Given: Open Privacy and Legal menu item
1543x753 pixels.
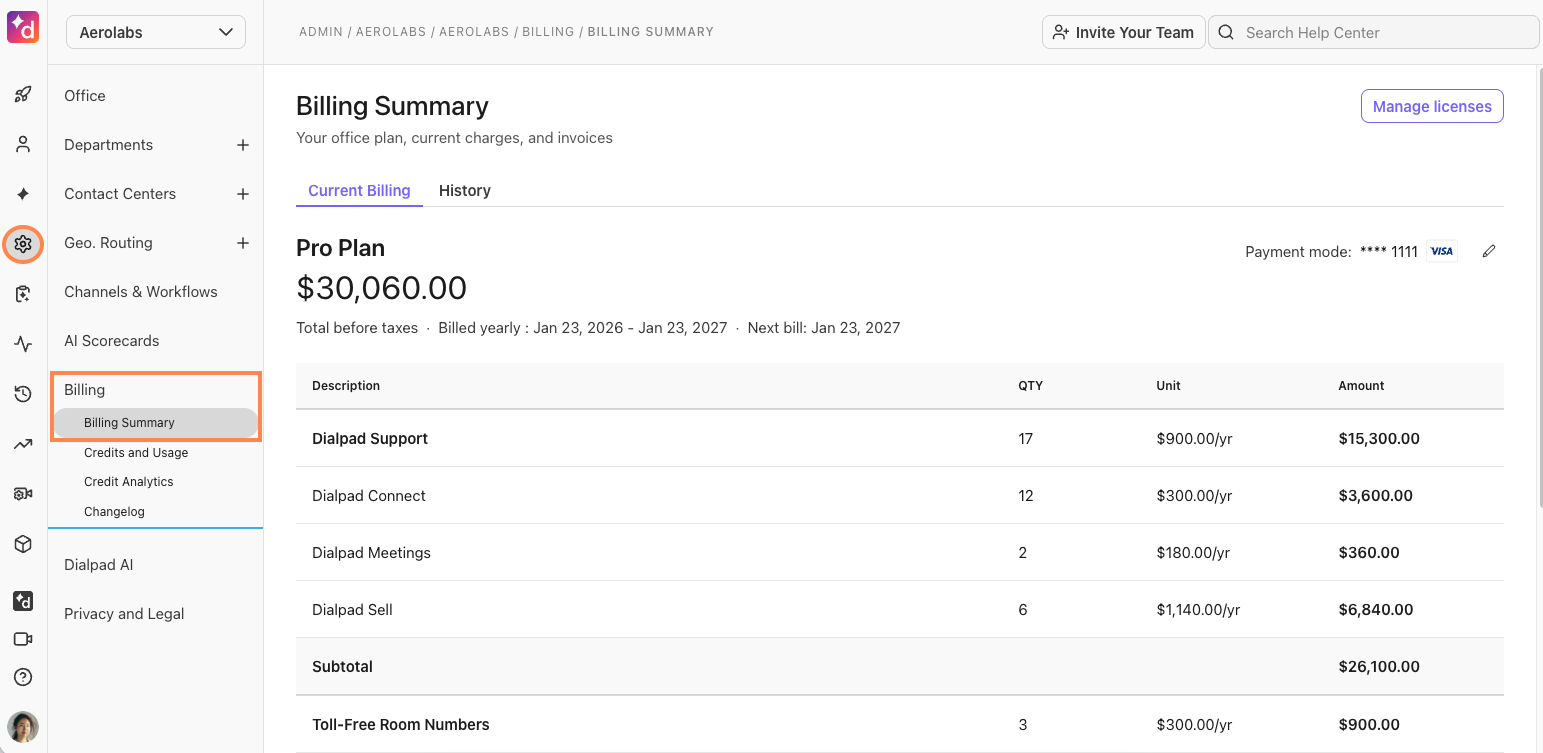Looking at the screenshot, I should (124, 614).
